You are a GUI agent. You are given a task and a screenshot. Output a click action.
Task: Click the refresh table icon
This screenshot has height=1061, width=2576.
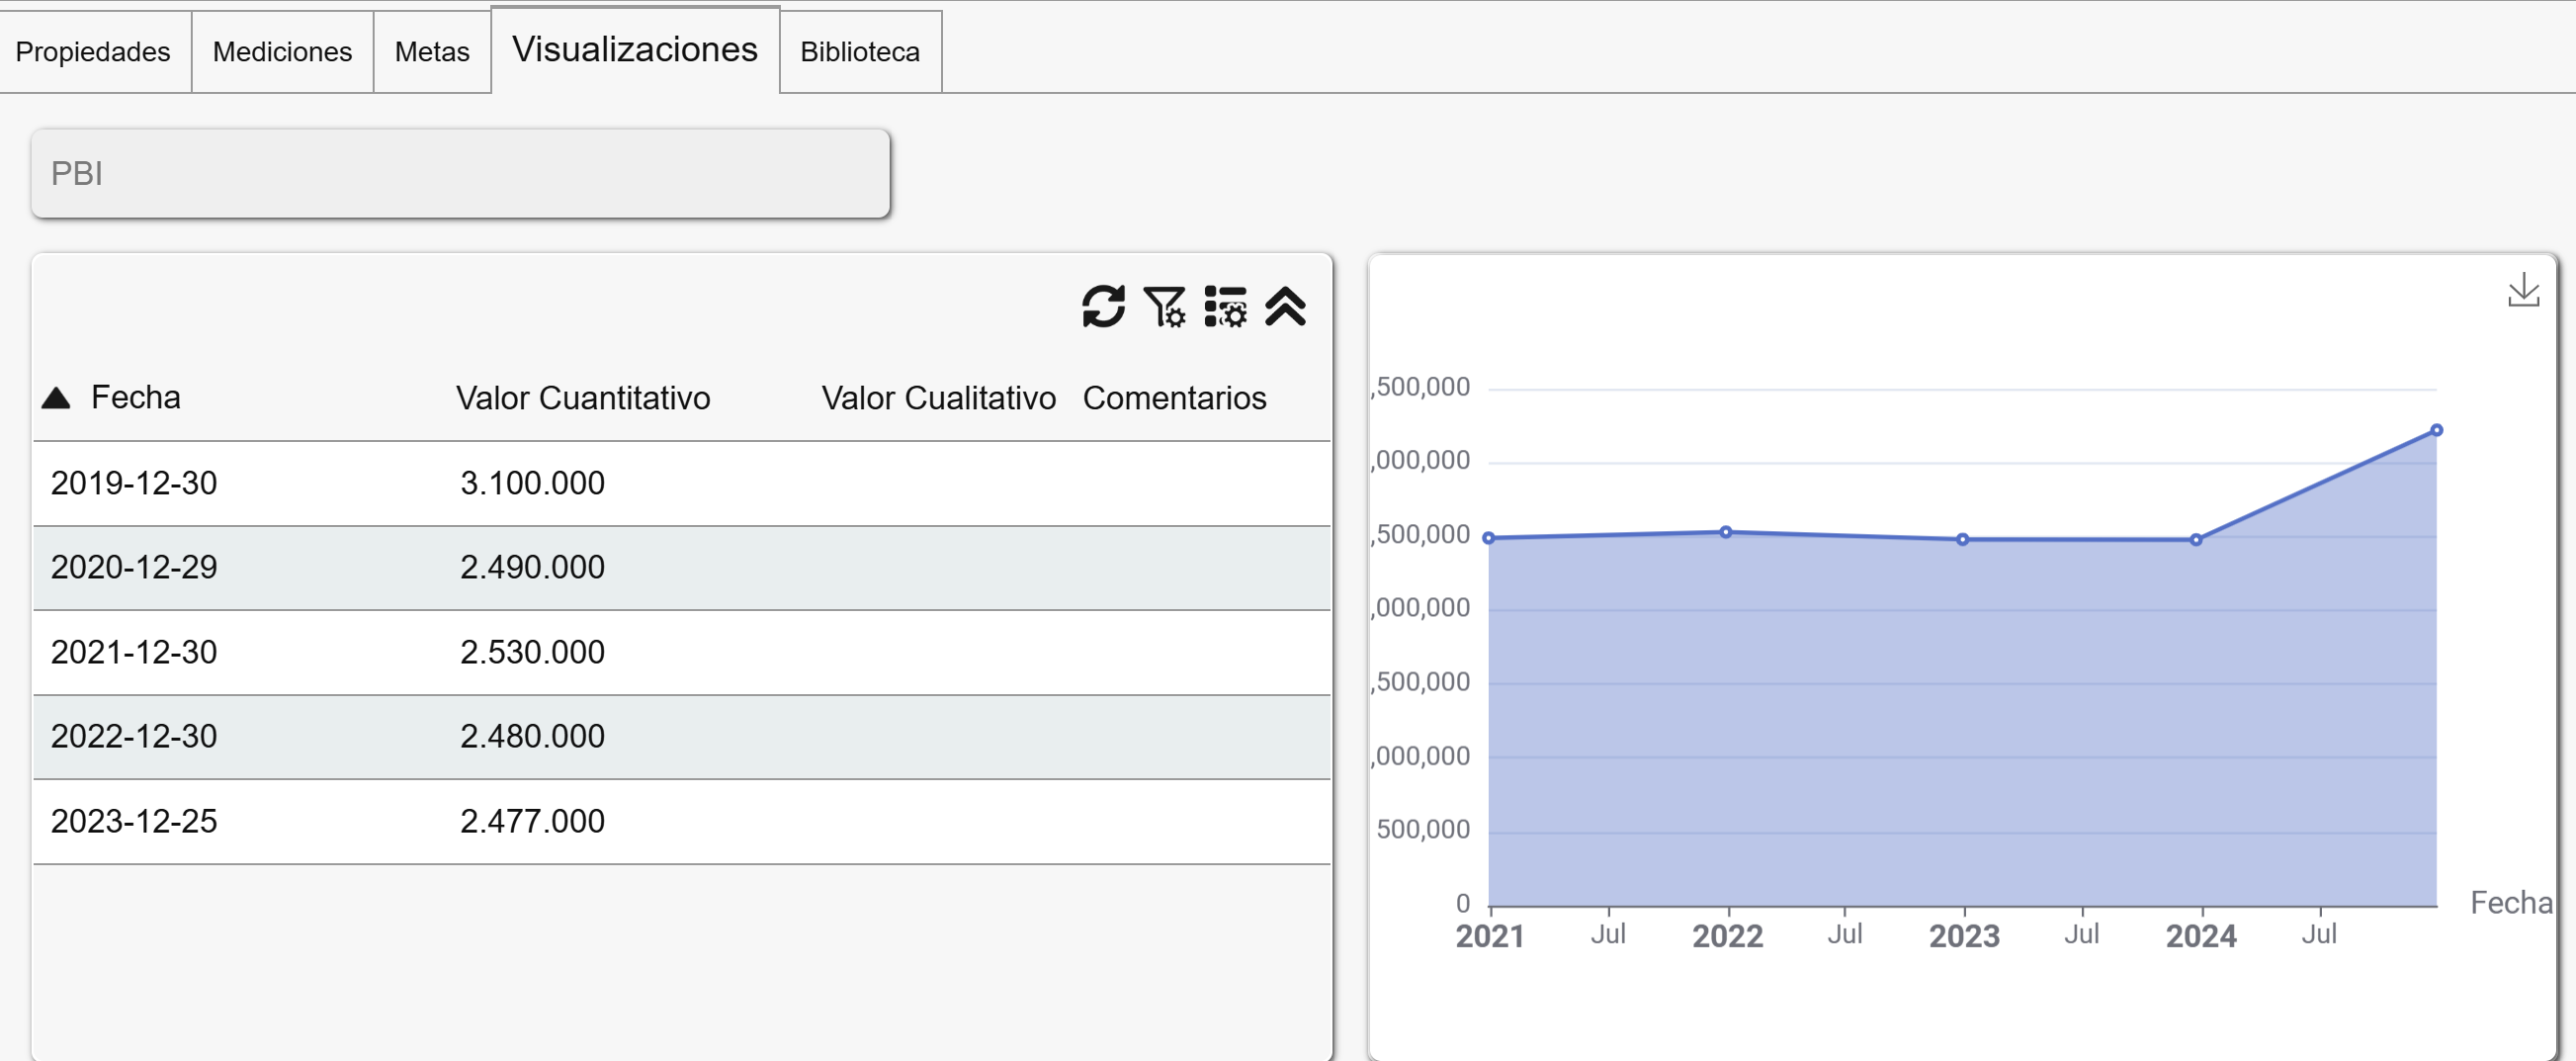(x=1103, y=306)
